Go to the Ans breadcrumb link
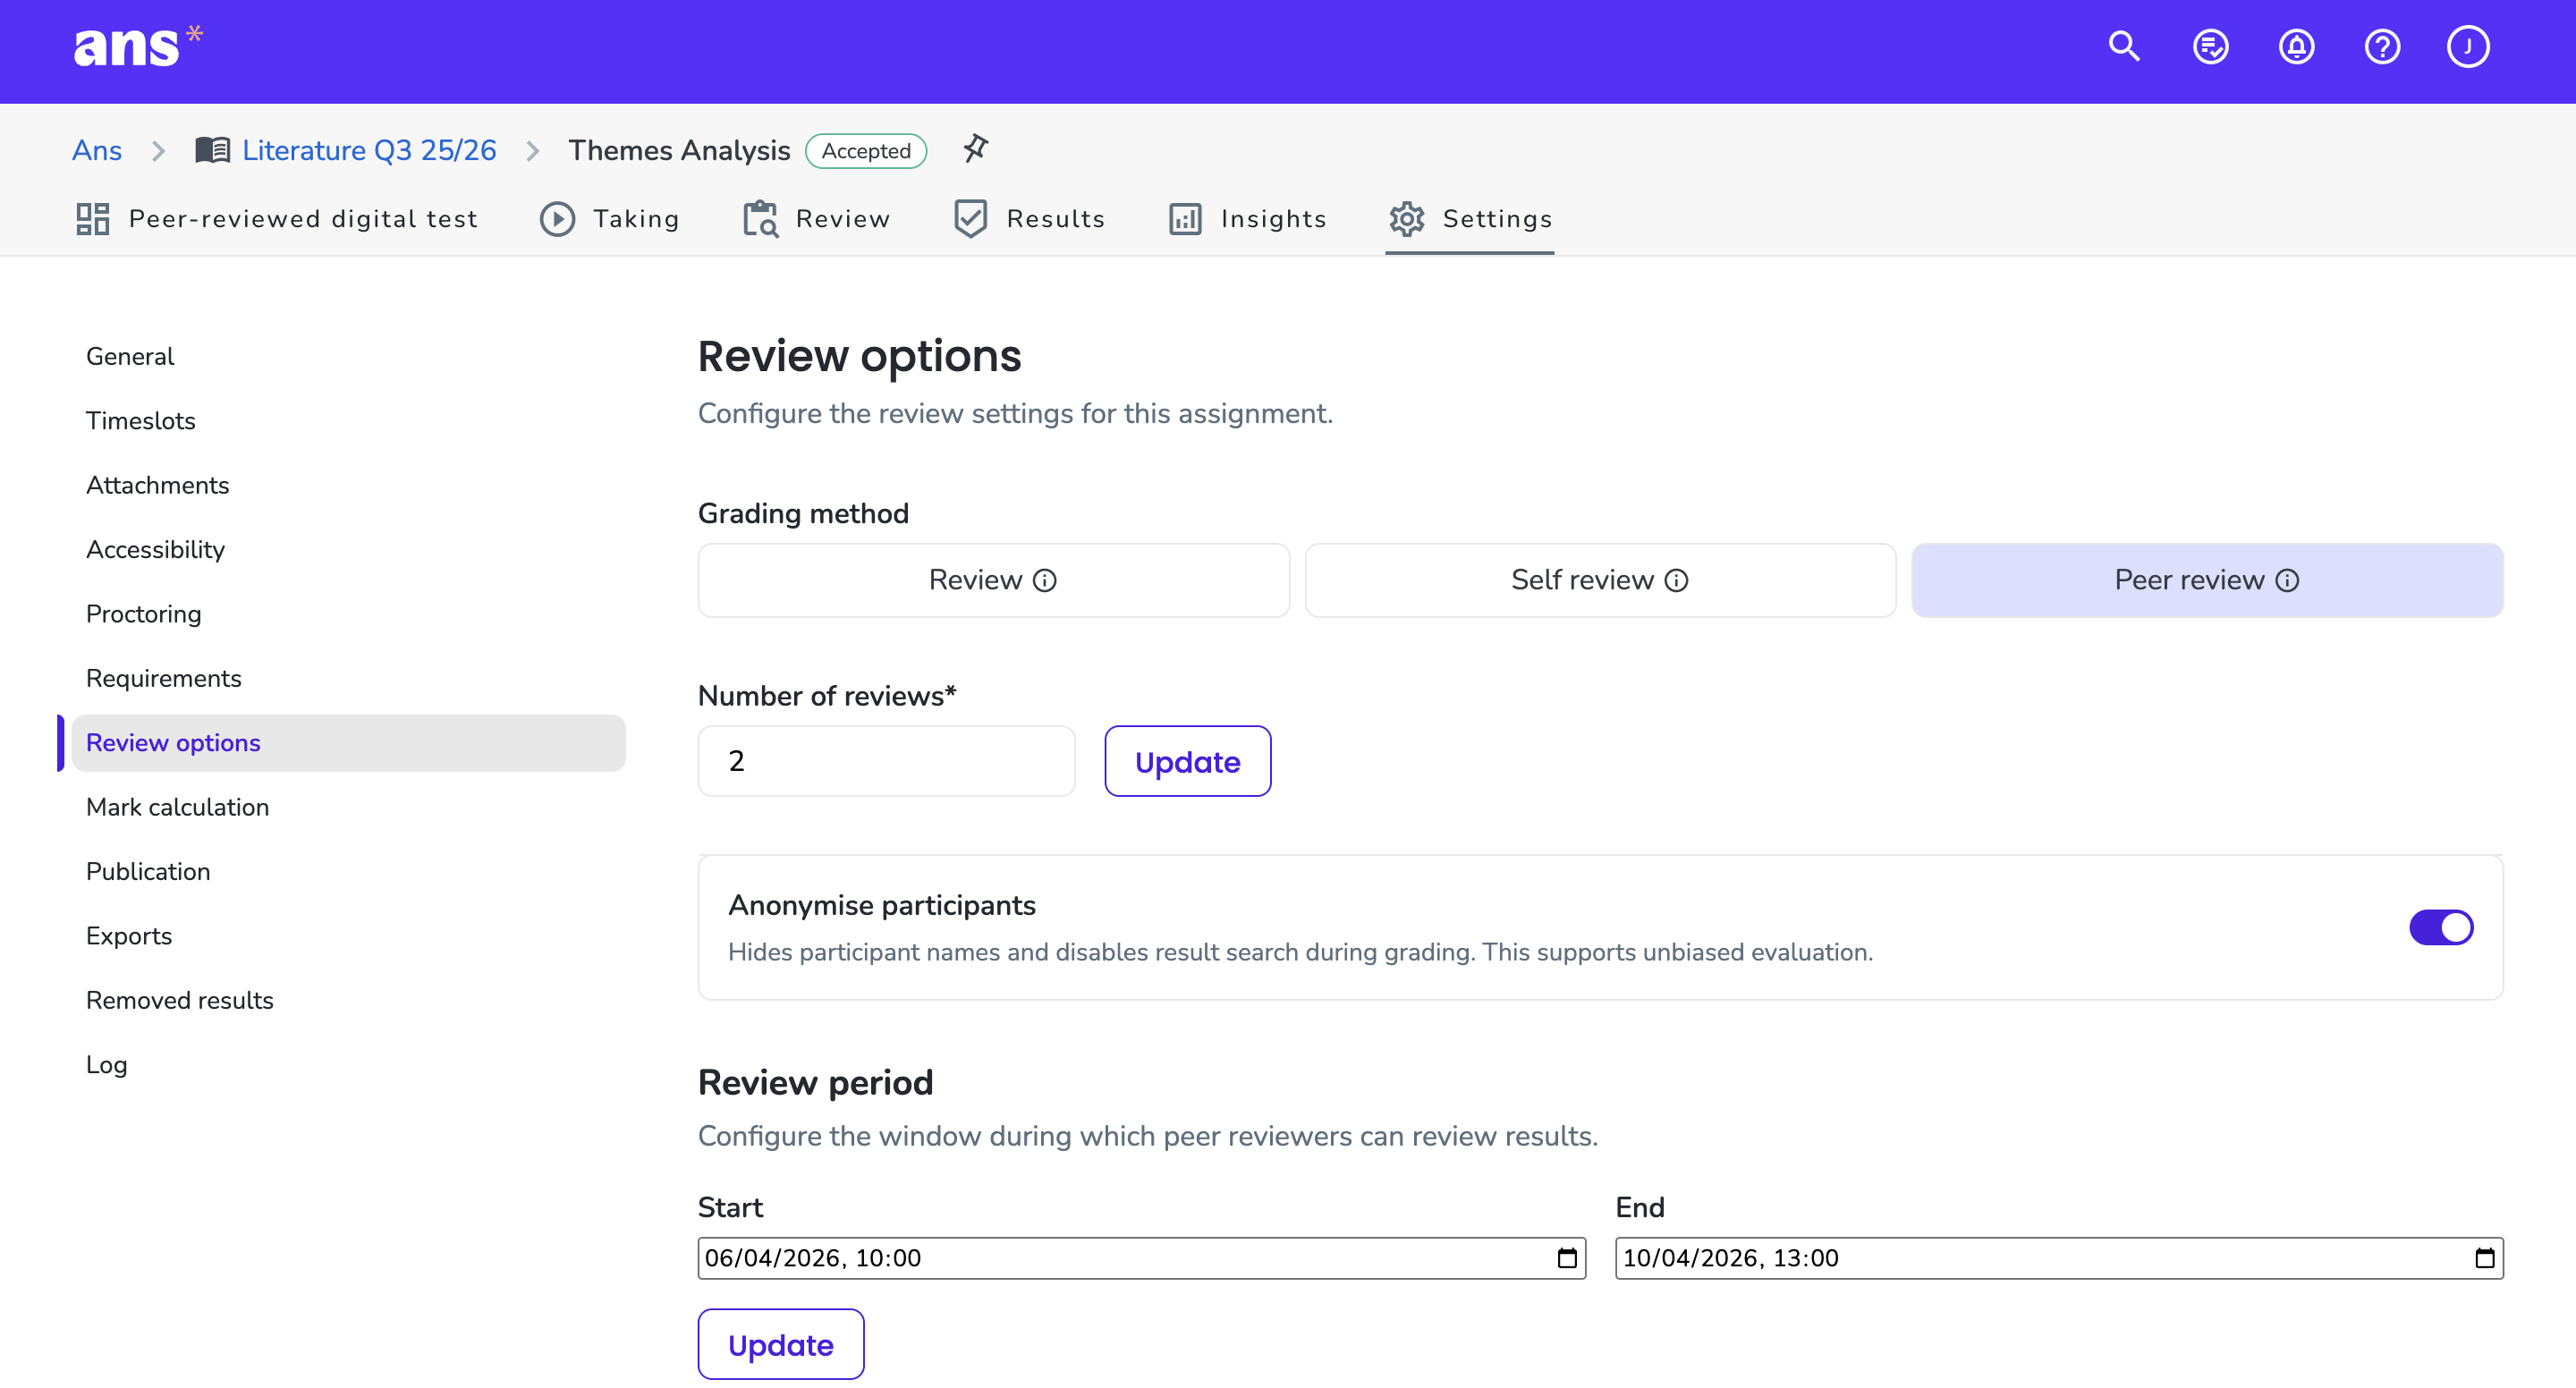The image size is (2576, 1388). point(97,150)
